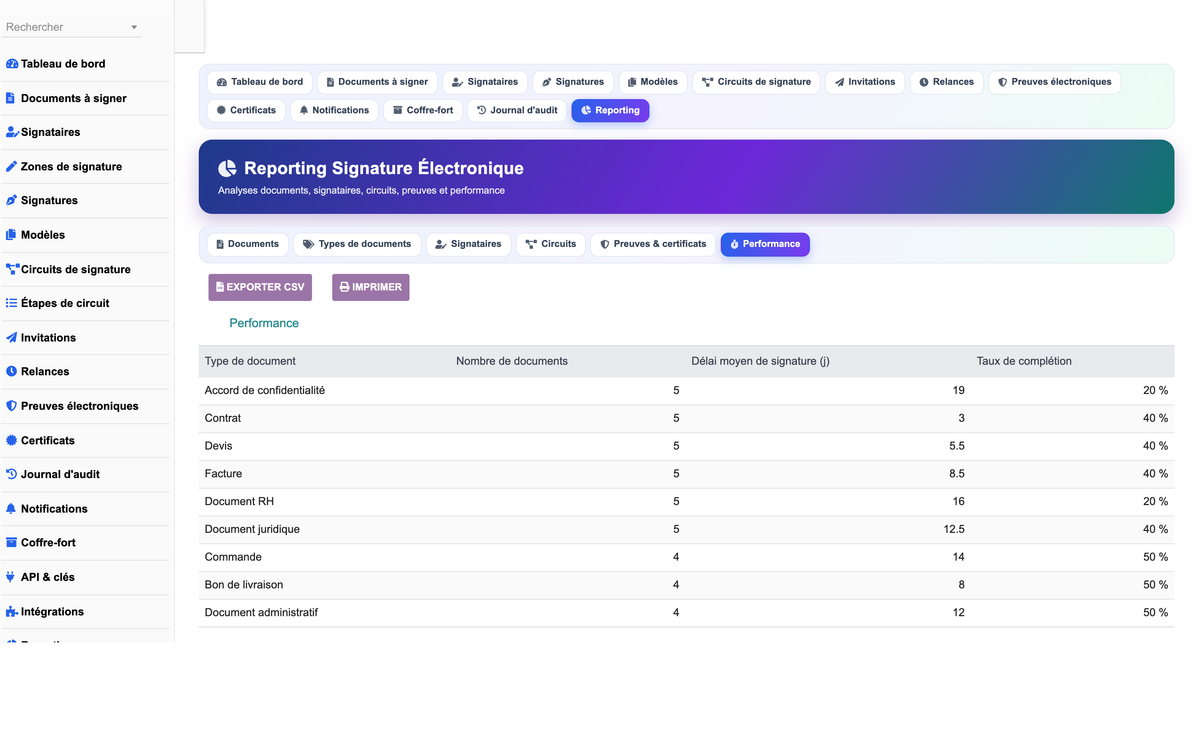
Task: Open Tableau de bord top tab
Action: (x=260, y=82)
